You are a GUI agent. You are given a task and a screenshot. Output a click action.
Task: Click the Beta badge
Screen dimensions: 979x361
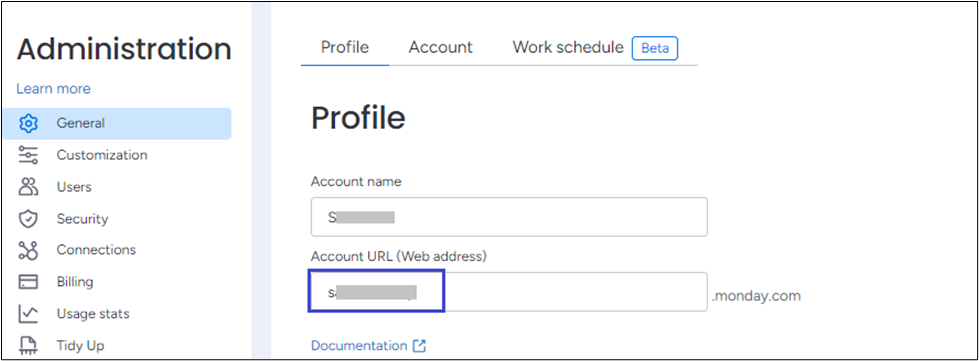(655, 48)
